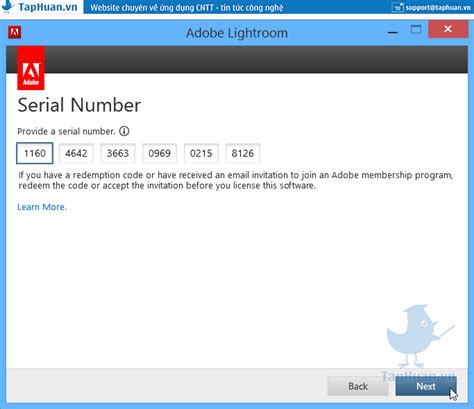
Task: Select the serial field containing 8126
Action: [x=243, y=153]
